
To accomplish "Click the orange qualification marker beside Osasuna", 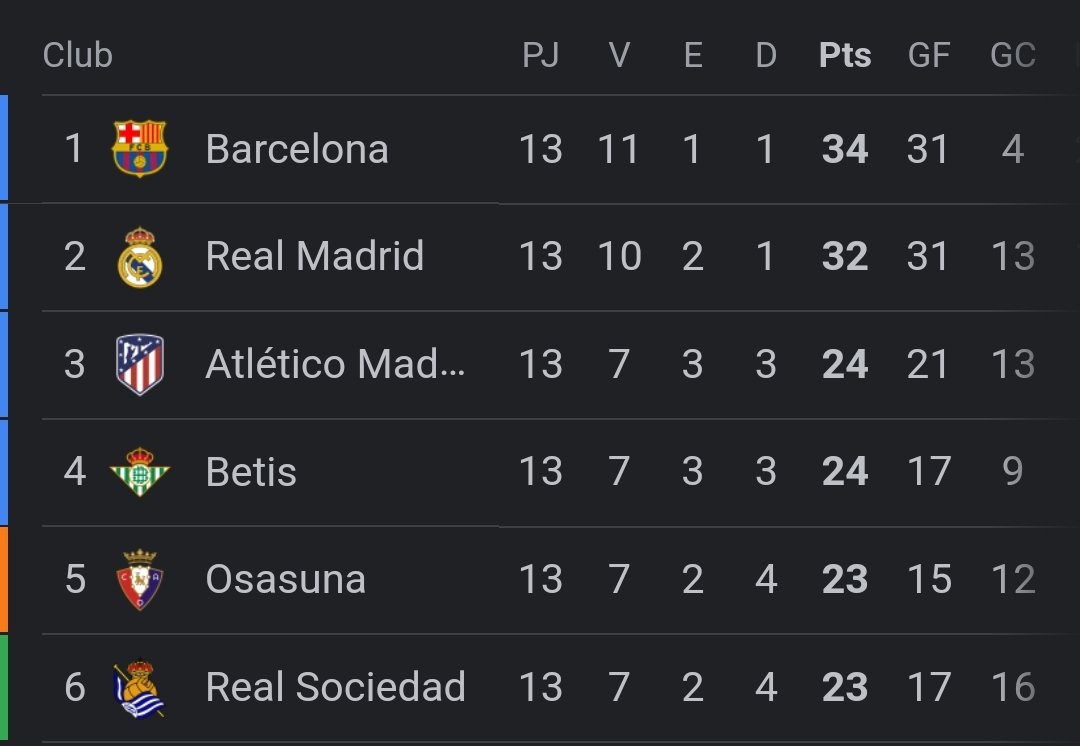I will click(4, 580).
